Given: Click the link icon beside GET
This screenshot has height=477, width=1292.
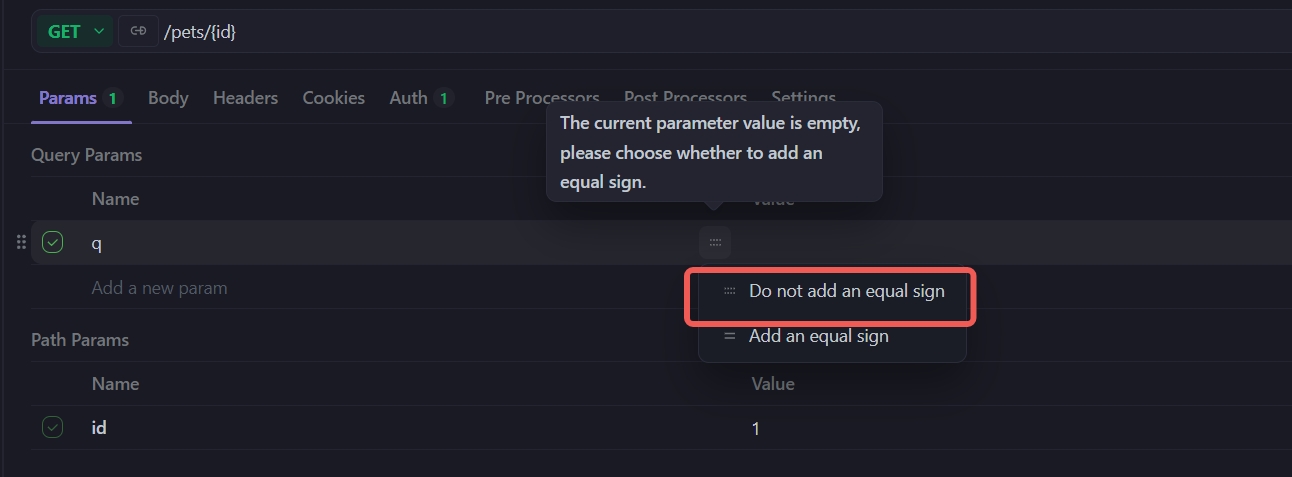Looking at the screenshot, I should 138,32.
